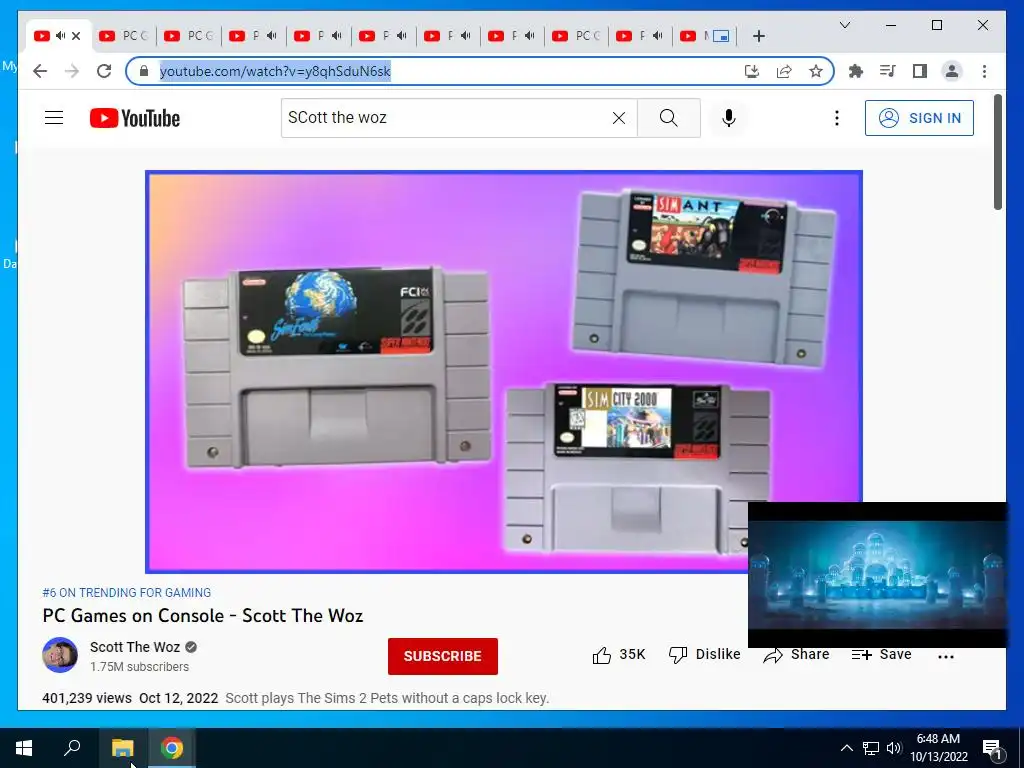Share the video
Viewport: 1024px width, 768px height.
tap(796, 654)
